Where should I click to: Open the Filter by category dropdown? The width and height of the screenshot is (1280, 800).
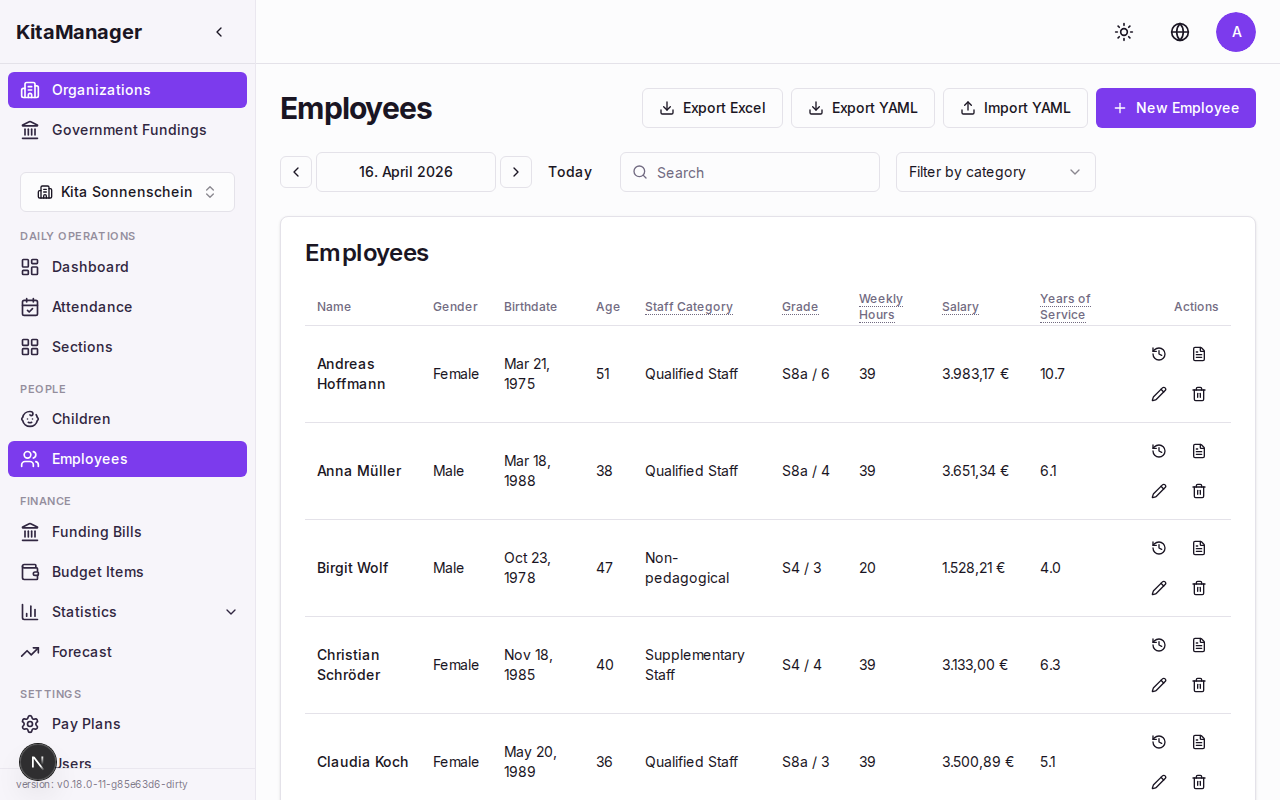click(995, 172)
